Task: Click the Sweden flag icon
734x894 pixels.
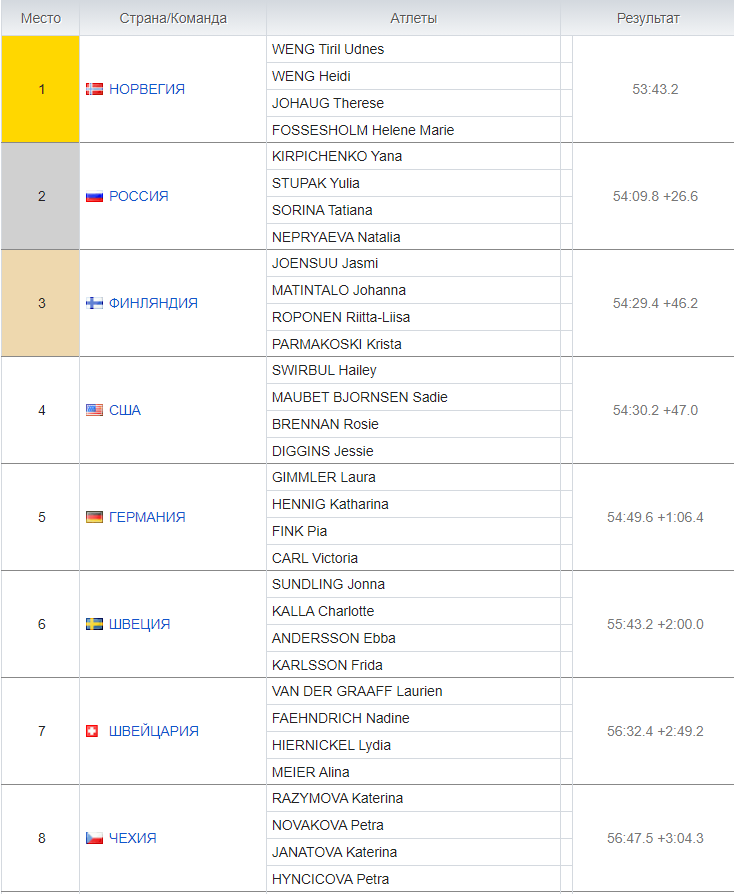Action: (94, 624)
